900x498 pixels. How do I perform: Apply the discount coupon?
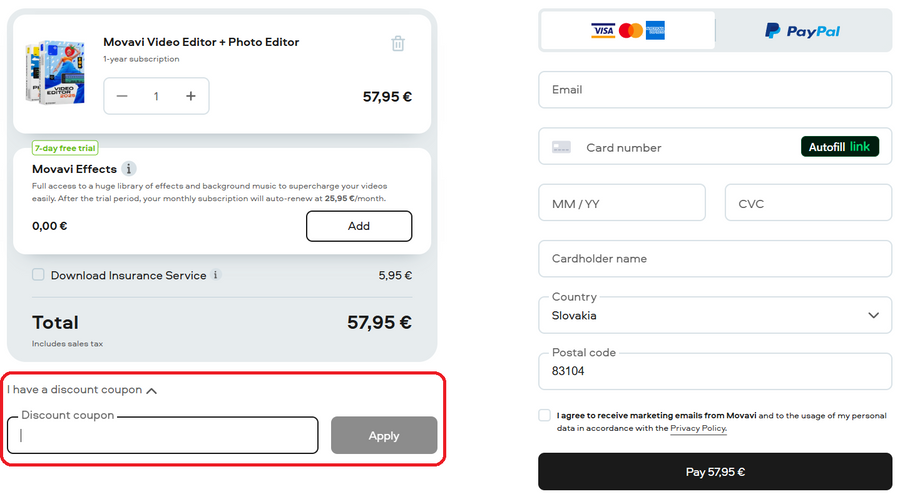click(x=383, y=436)
